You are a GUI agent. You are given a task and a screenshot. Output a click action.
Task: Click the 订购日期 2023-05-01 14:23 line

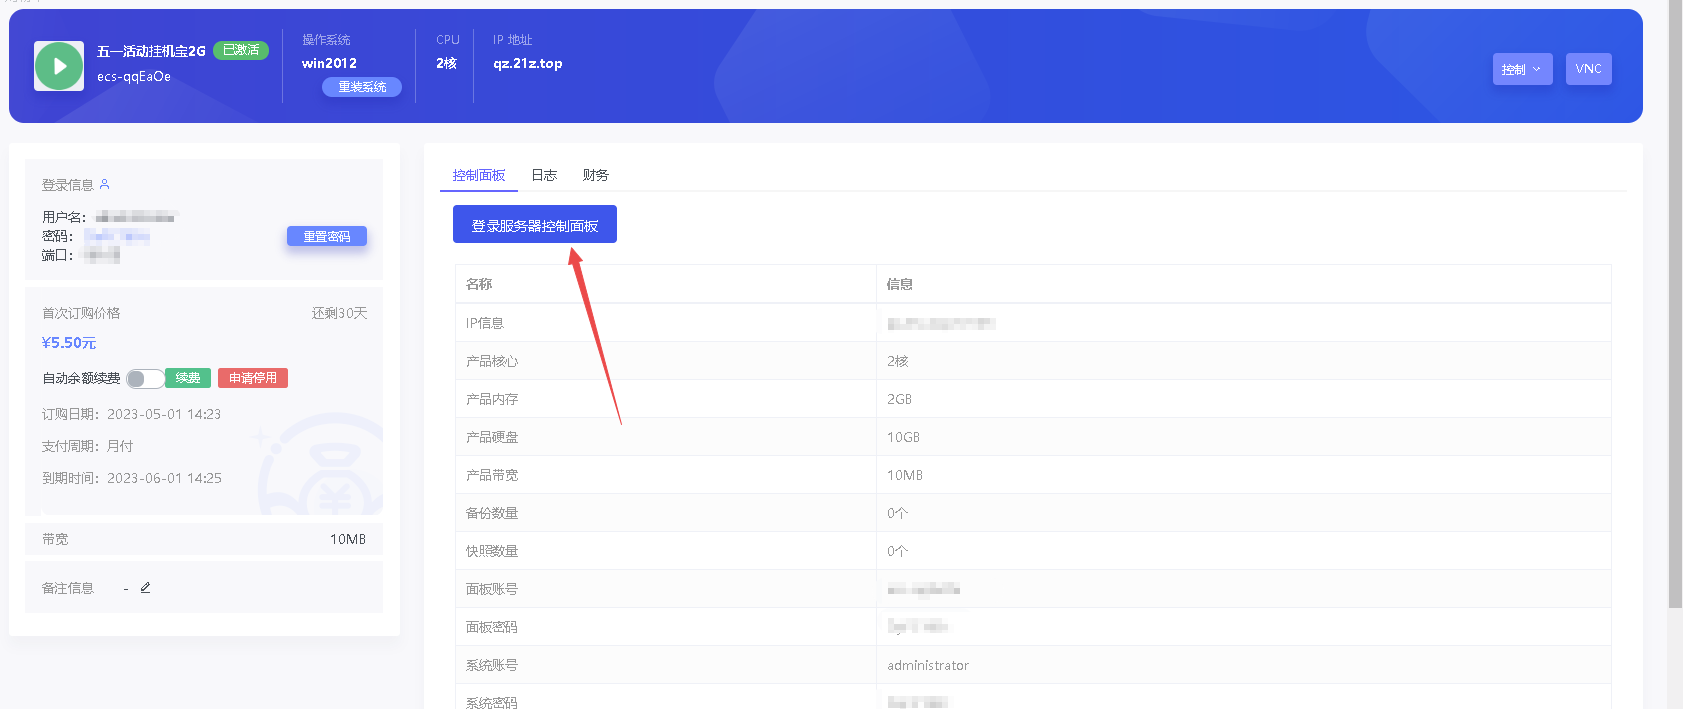point(131,414)
